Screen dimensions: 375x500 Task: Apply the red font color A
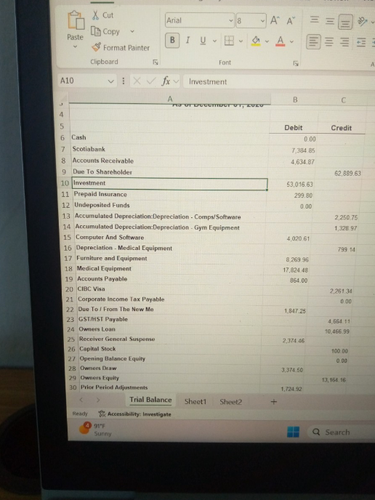(x=280, y=41)
